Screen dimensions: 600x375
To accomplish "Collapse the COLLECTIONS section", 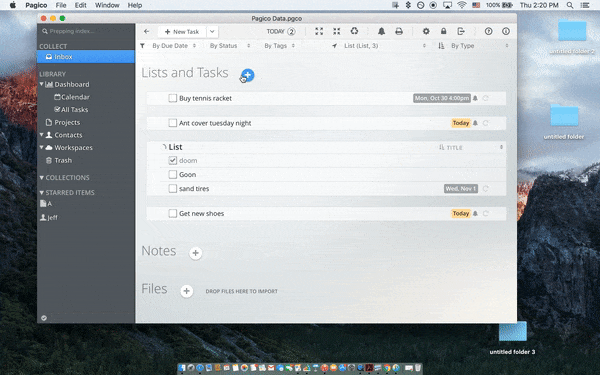I will coord(42,178).
